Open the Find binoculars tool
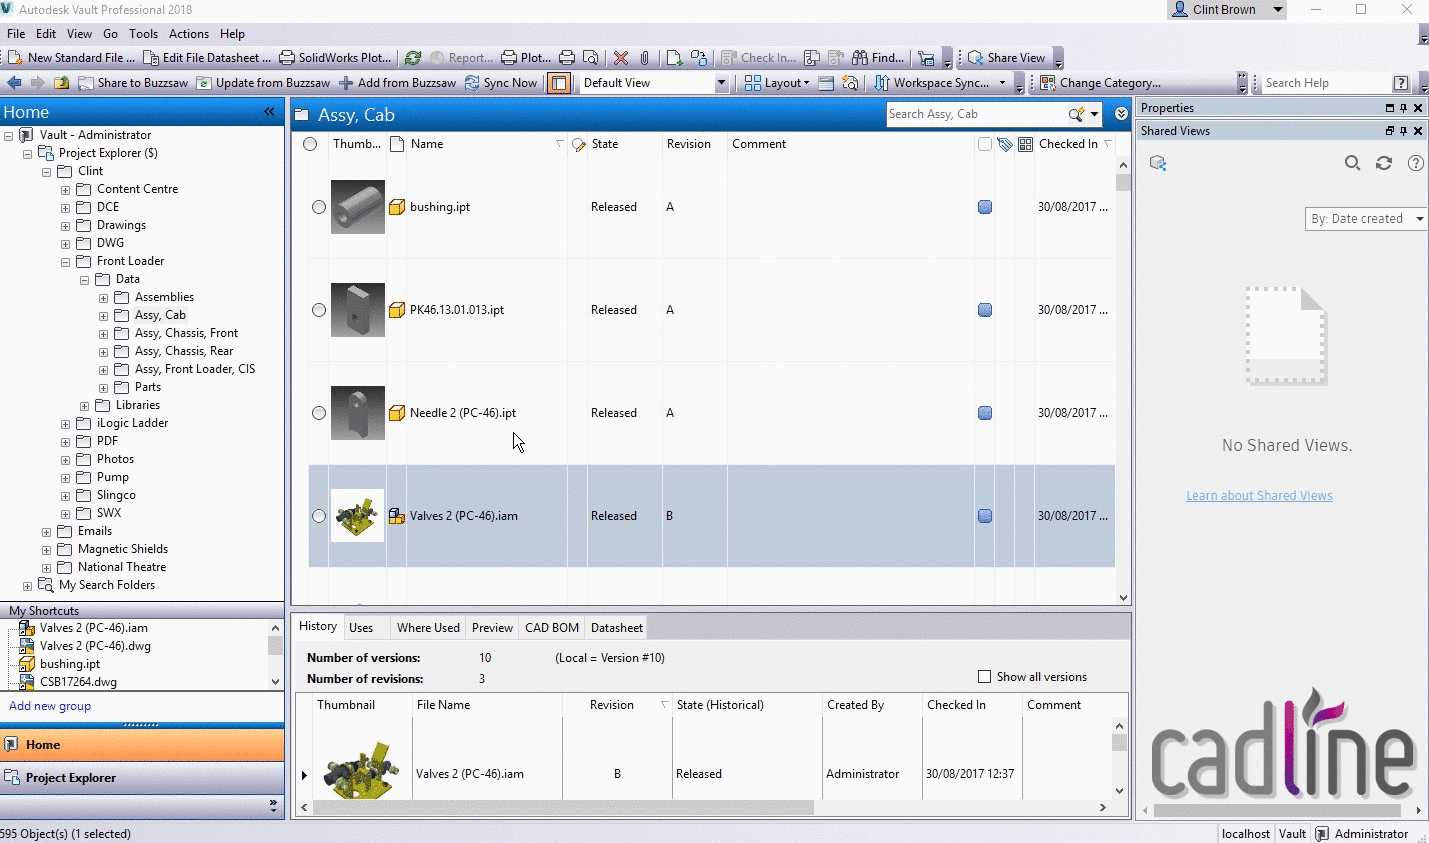Screen dimensions: 1429x843 [x=878, y=58]
